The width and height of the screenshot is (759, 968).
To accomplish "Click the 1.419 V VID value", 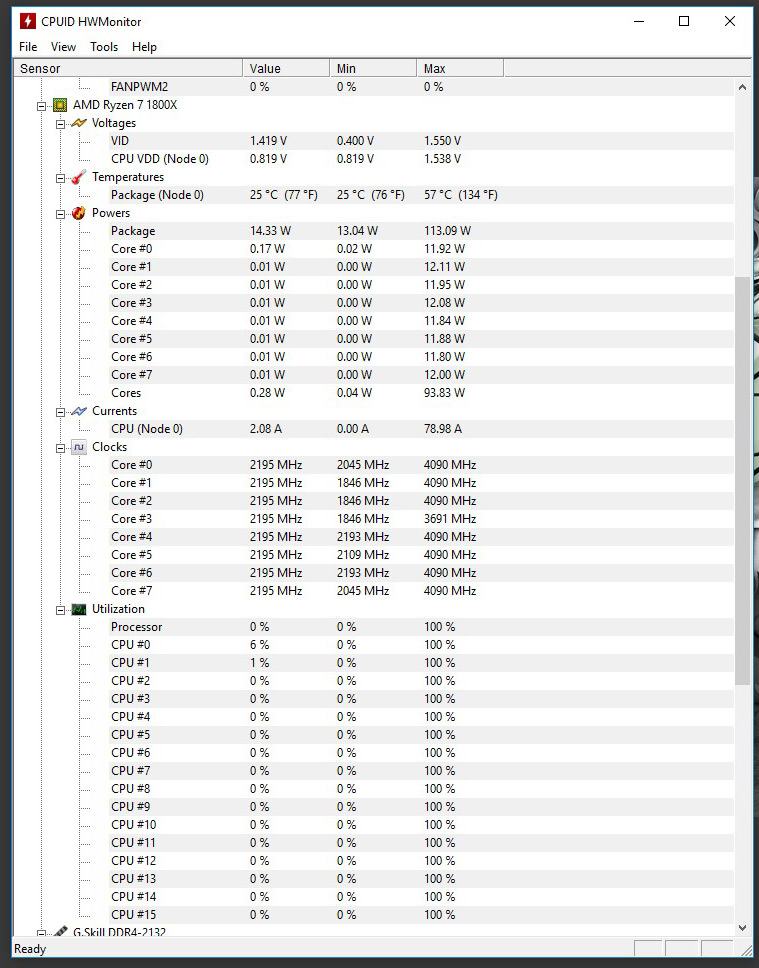I will point(268,141).
